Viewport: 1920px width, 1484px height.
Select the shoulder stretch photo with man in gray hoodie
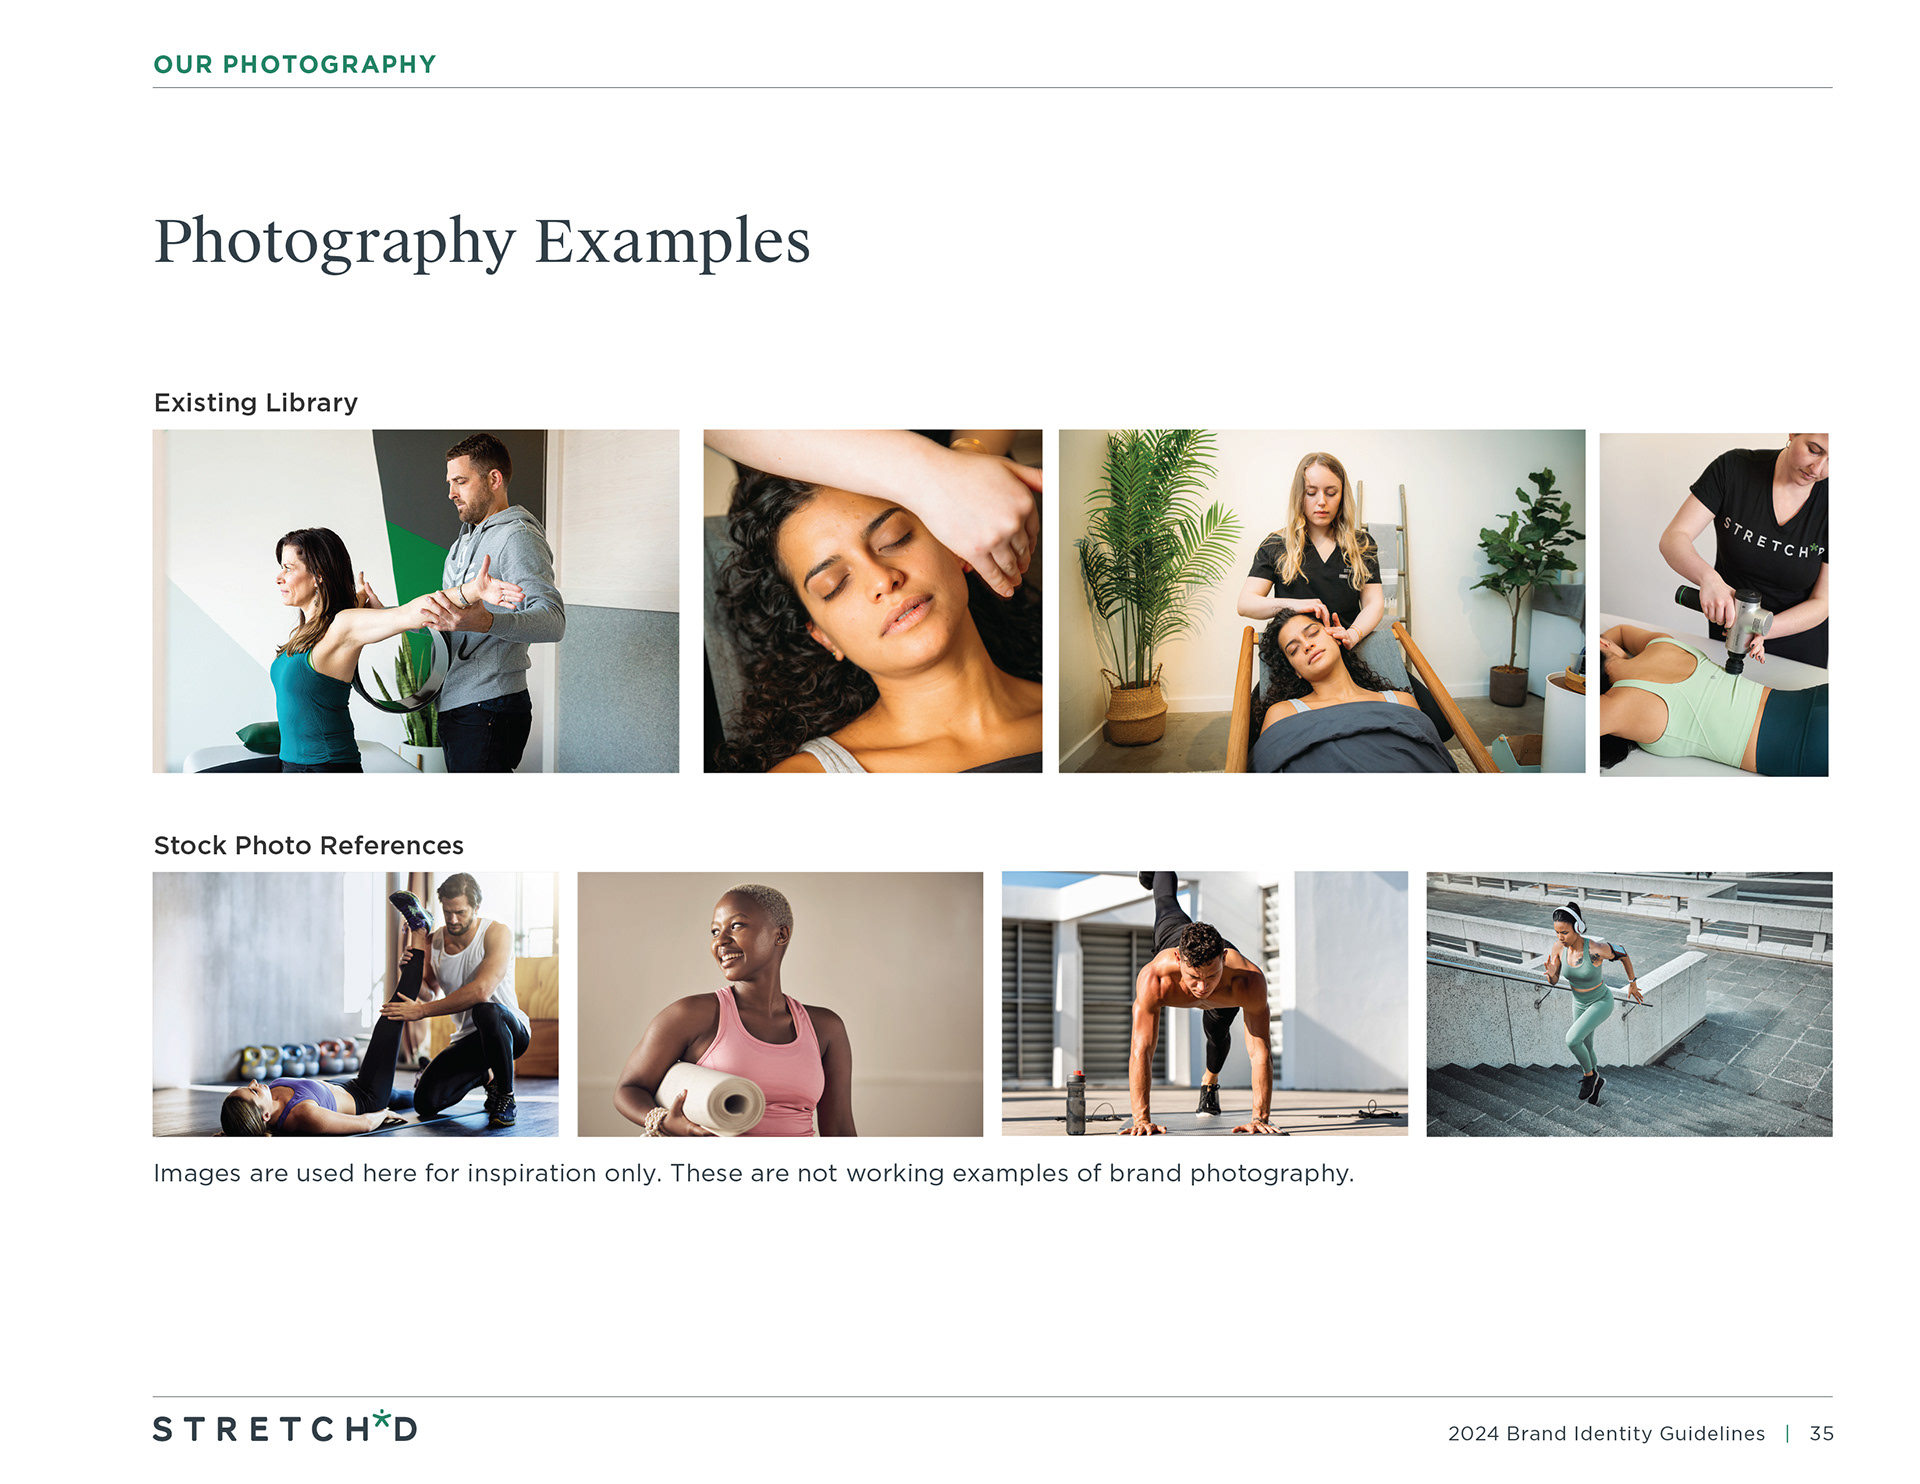415,601
